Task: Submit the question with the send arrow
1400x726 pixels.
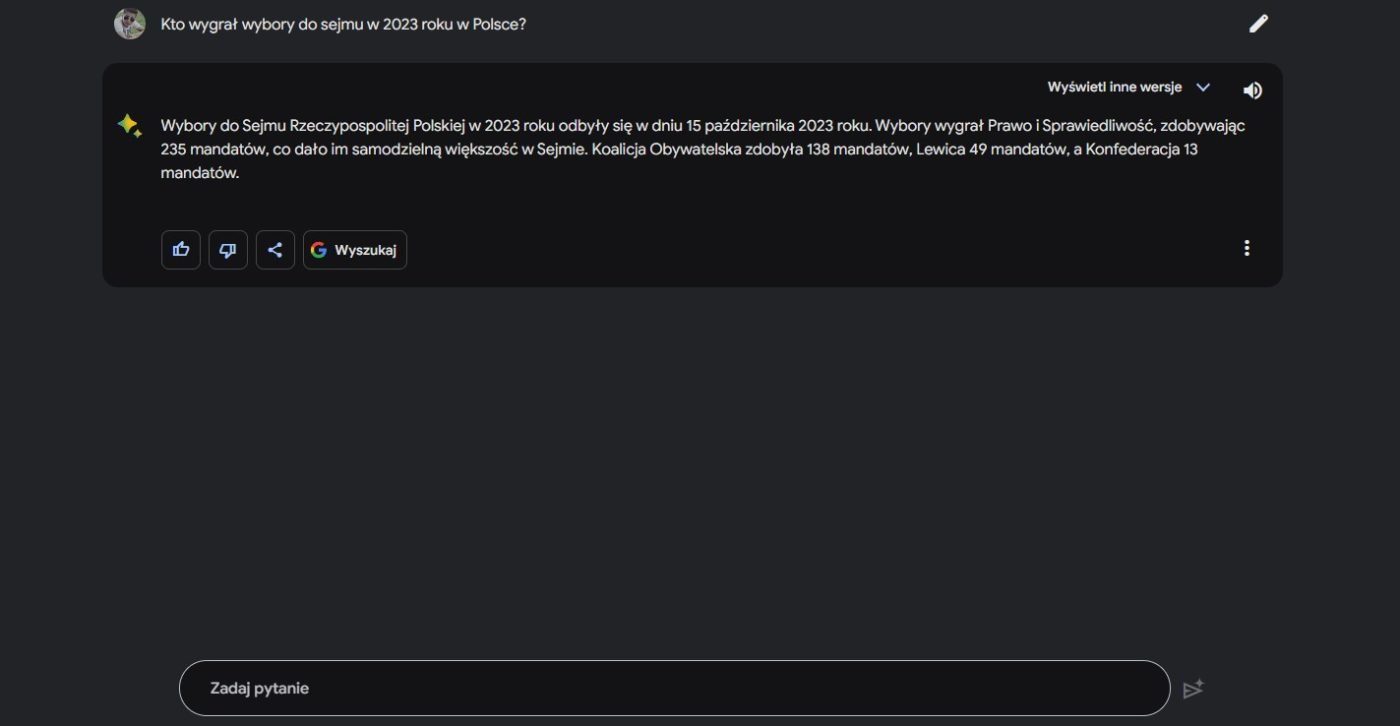Action: pyautogui.click(x=1193, y=689)
